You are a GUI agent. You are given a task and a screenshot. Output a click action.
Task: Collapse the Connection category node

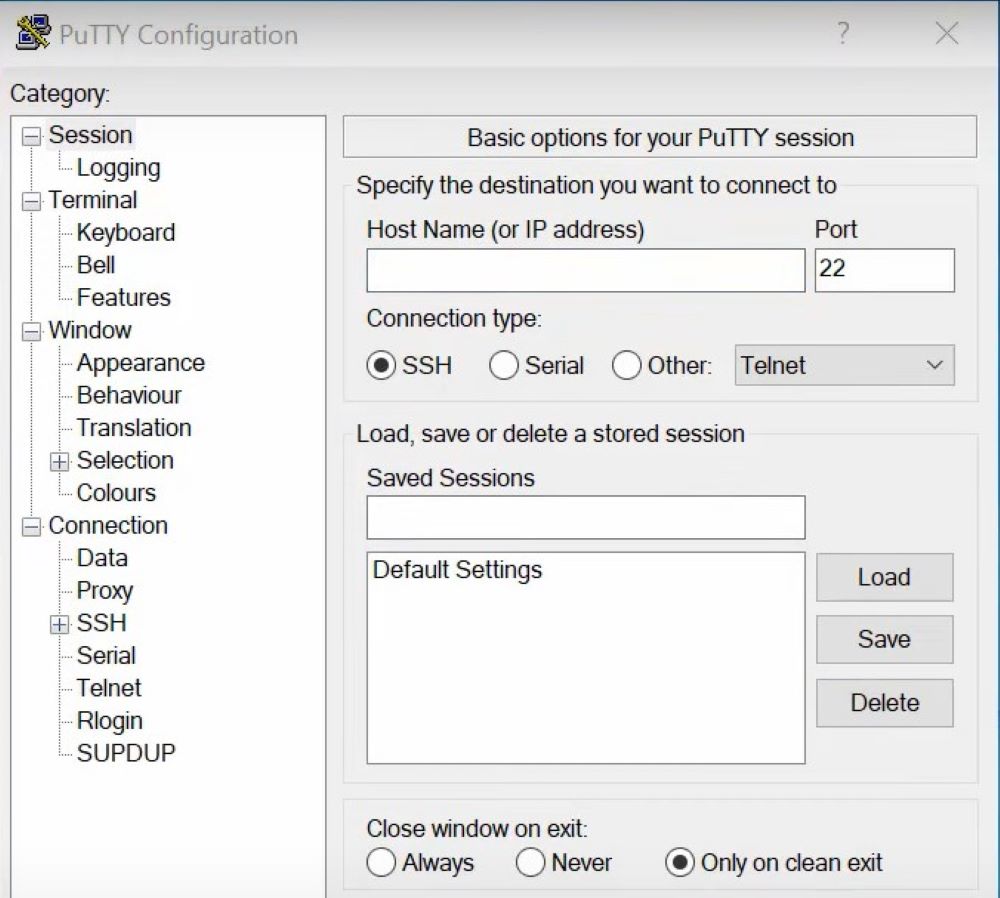(x=32, y=527)
